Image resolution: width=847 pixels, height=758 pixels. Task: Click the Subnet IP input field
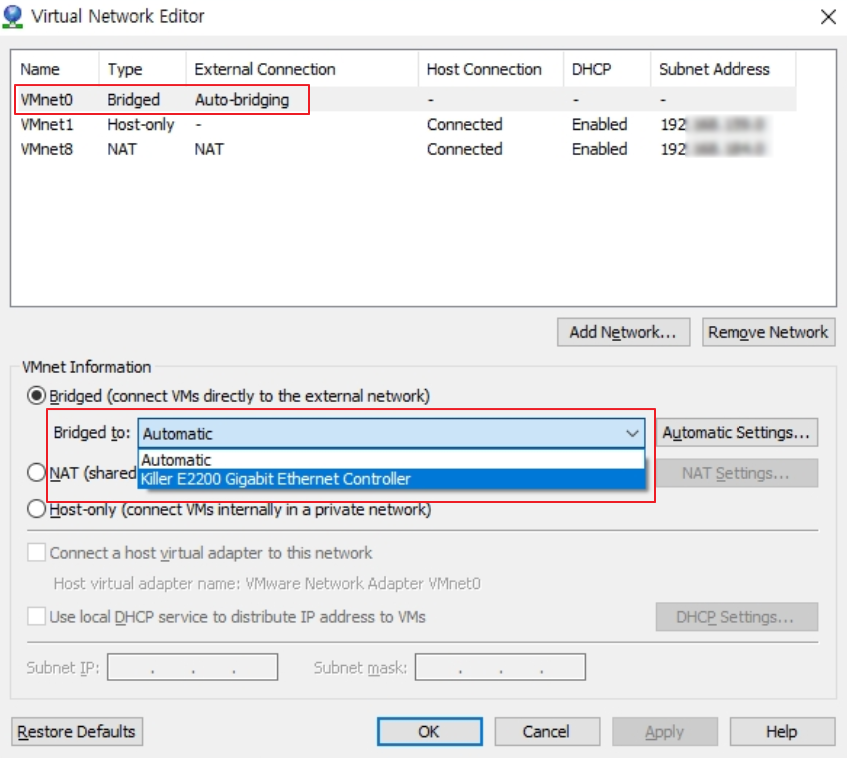point(192,667)
